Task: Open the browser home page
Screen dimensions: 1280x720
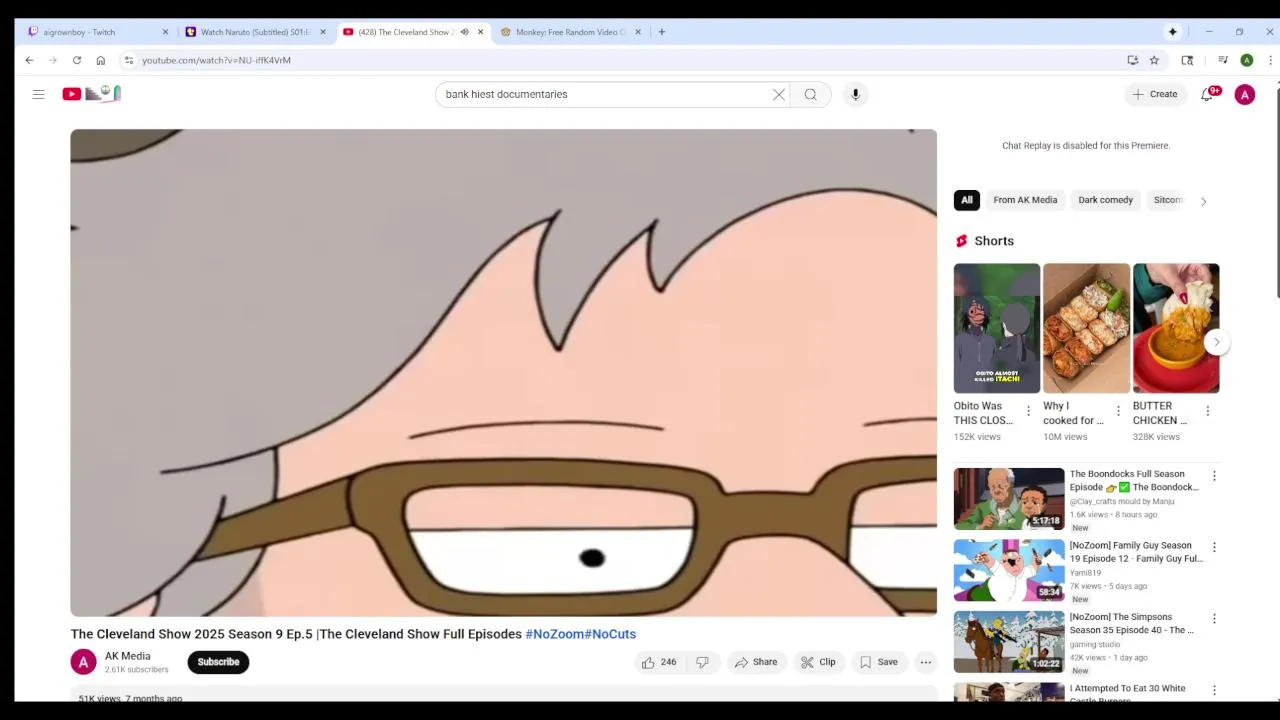Action: tap(100, 60)
